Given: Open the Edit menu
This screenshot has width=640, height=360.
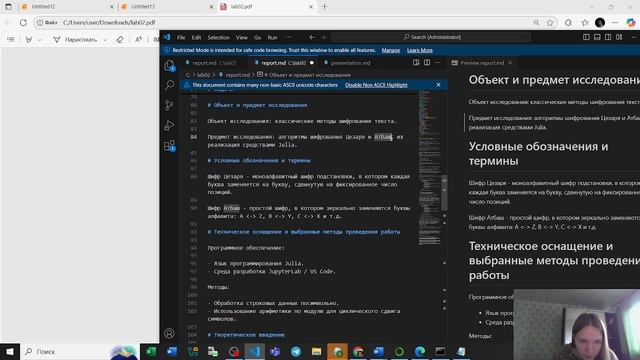Looking at the screenshot, I should tap(196, 38).
